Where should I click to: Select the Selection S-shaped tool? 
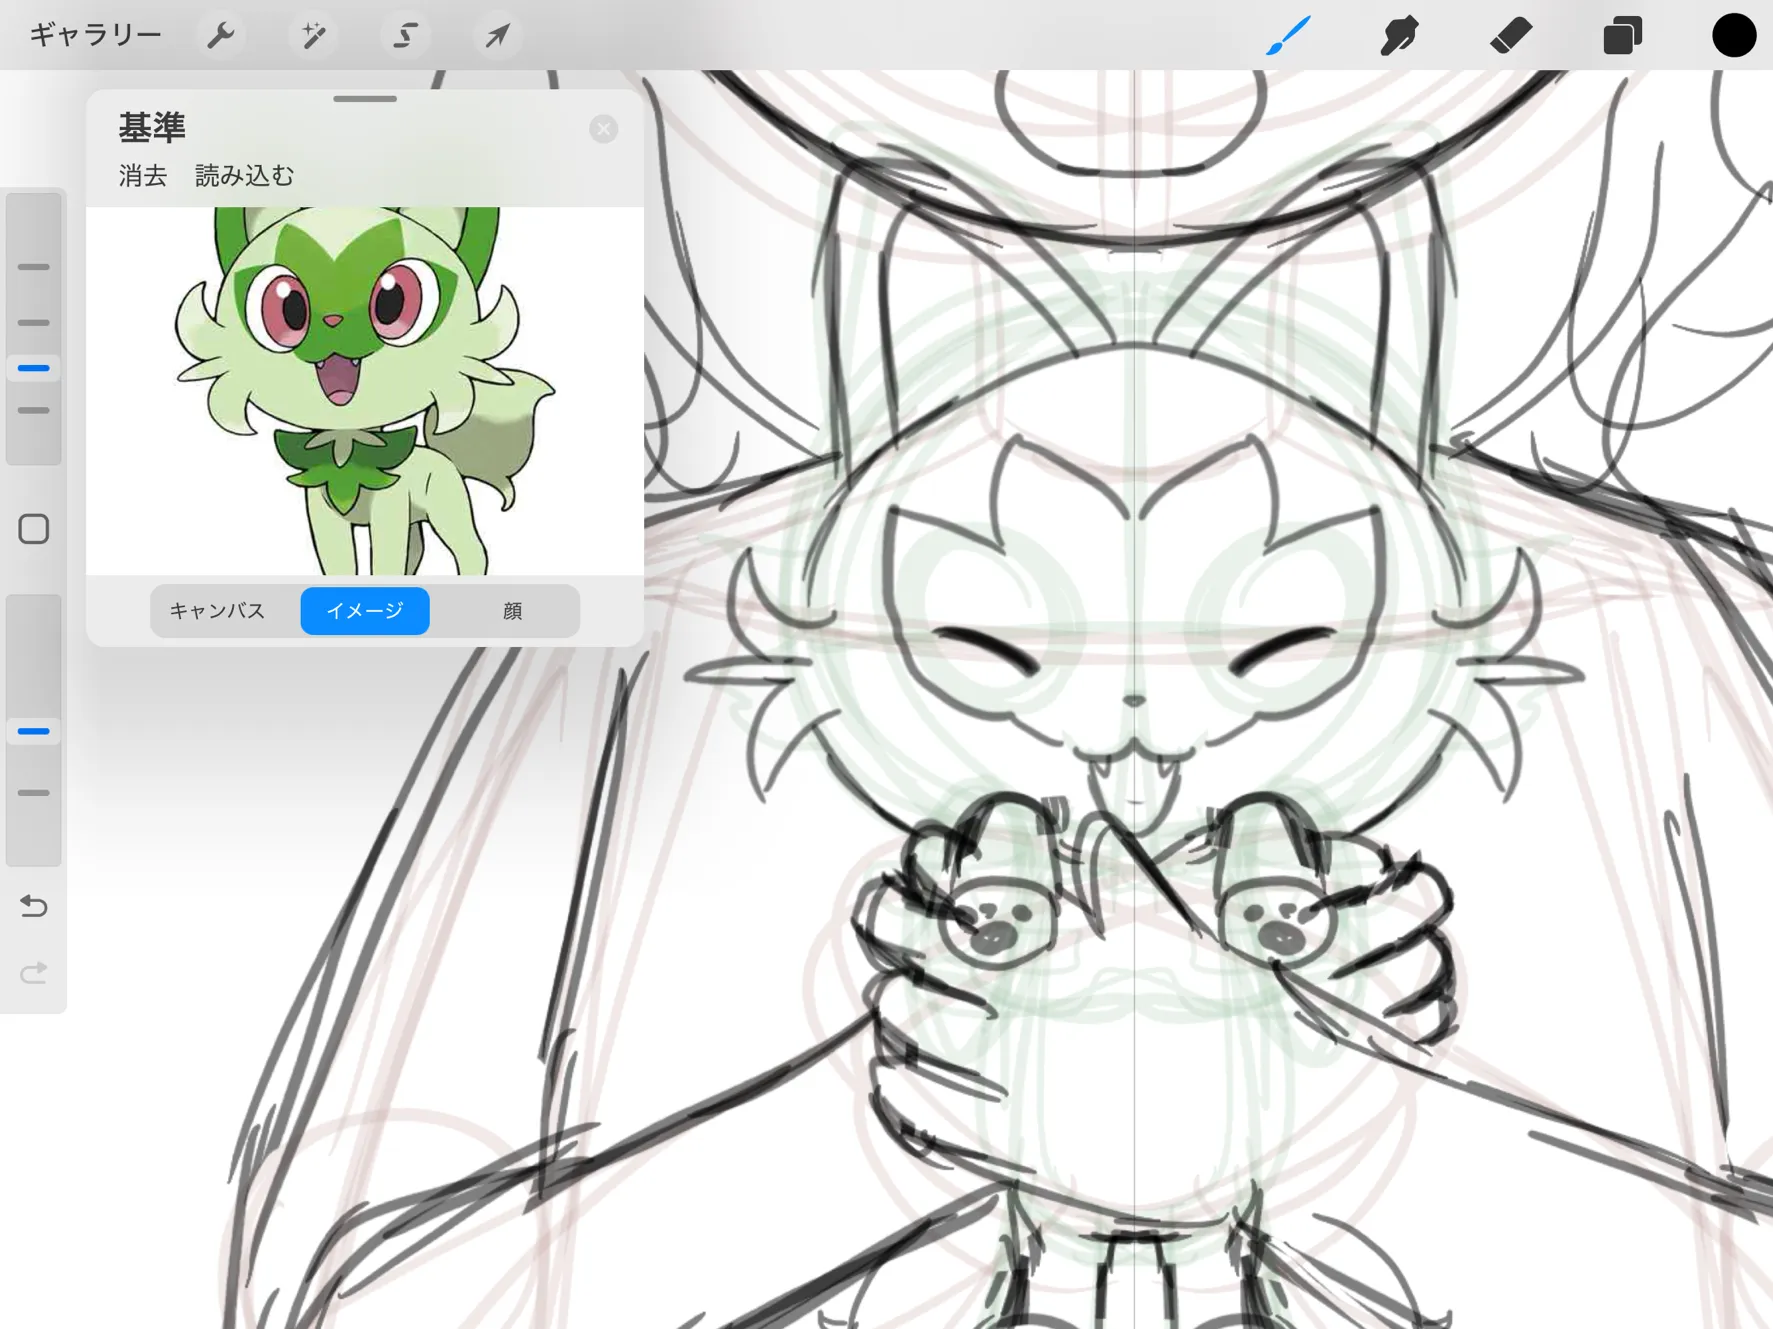[x=405, y=36]
